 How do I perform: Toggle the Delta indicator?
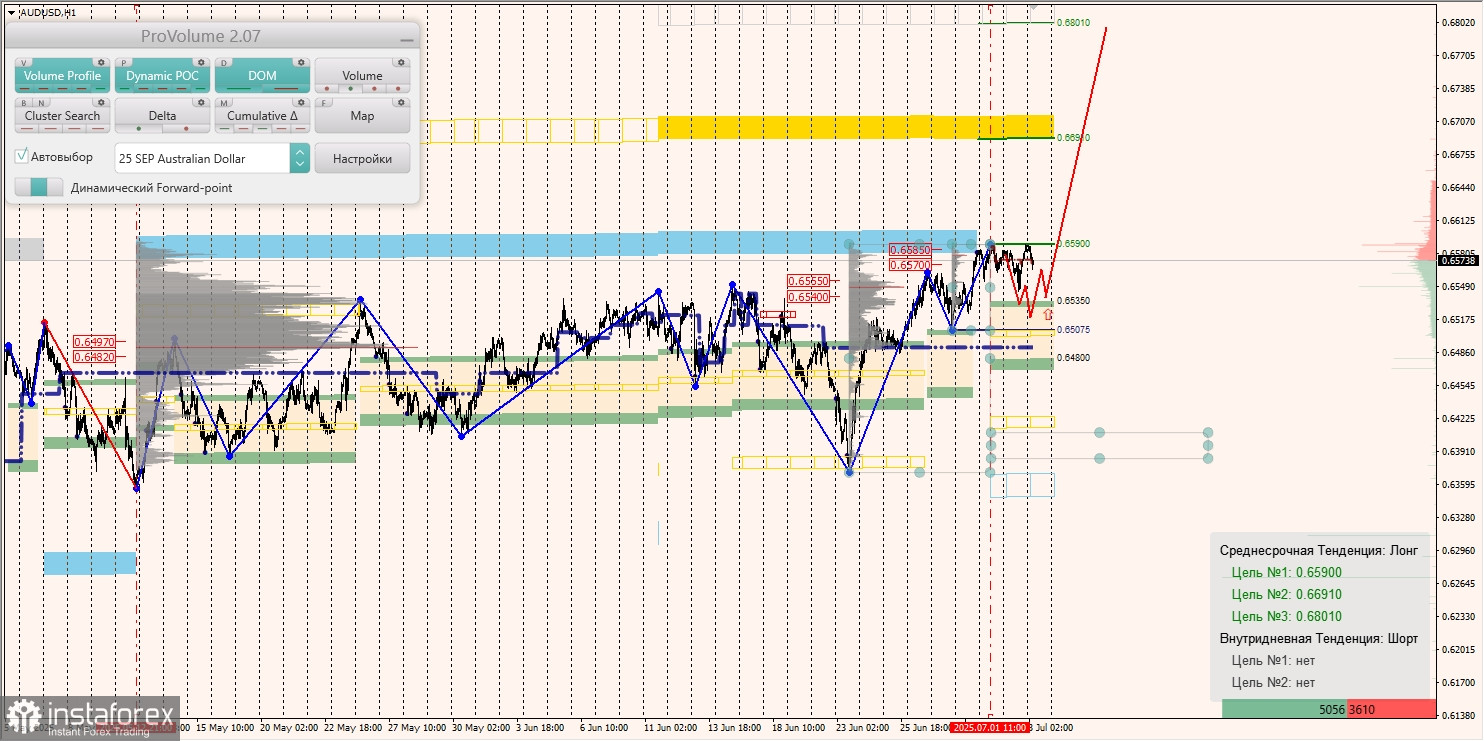click(x=162, y=115)
